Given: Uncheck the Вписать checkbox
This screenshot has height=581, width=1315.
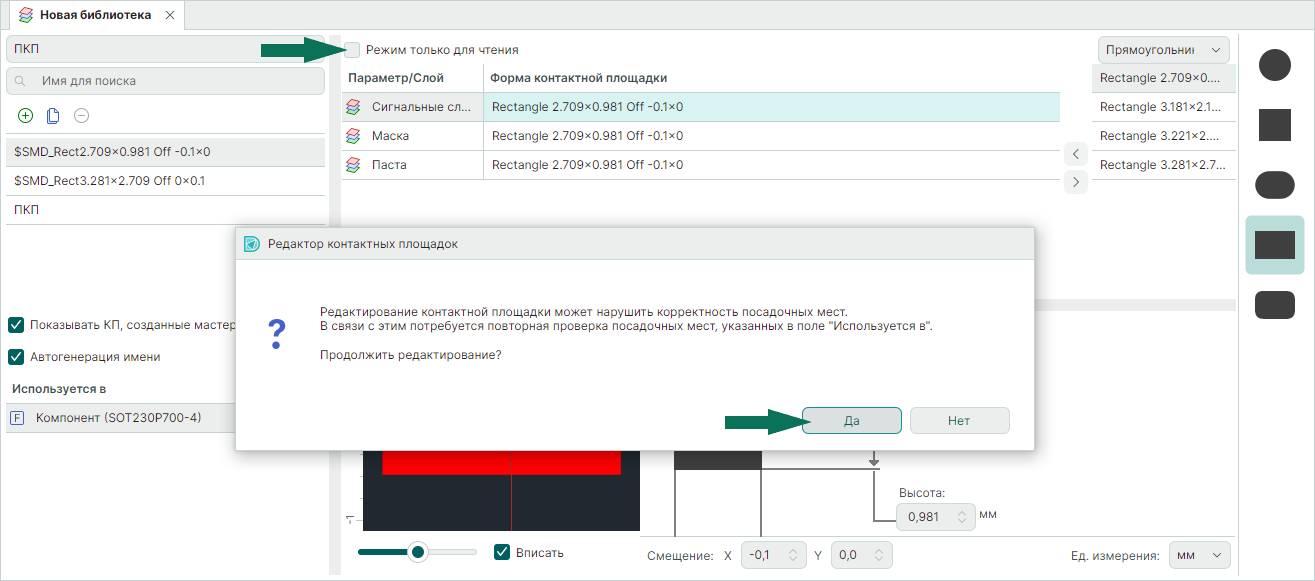Looking at the screenshot, I should pos(503,552).
